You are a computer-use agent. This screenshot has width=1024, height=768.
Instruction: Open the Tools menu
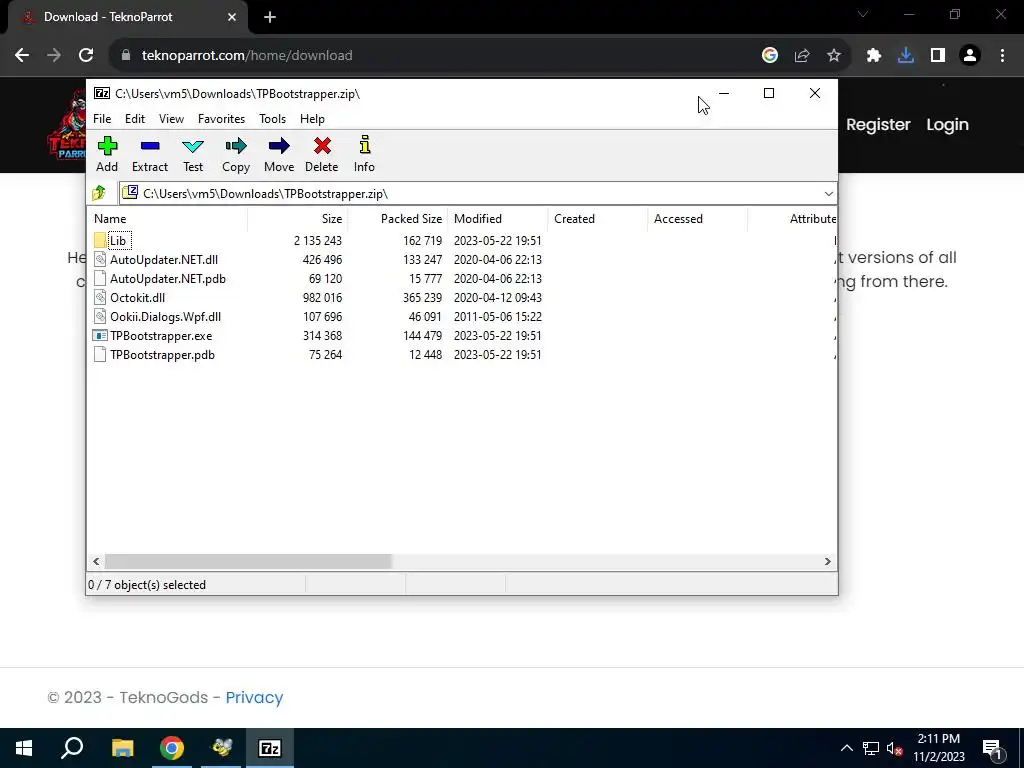272,119
